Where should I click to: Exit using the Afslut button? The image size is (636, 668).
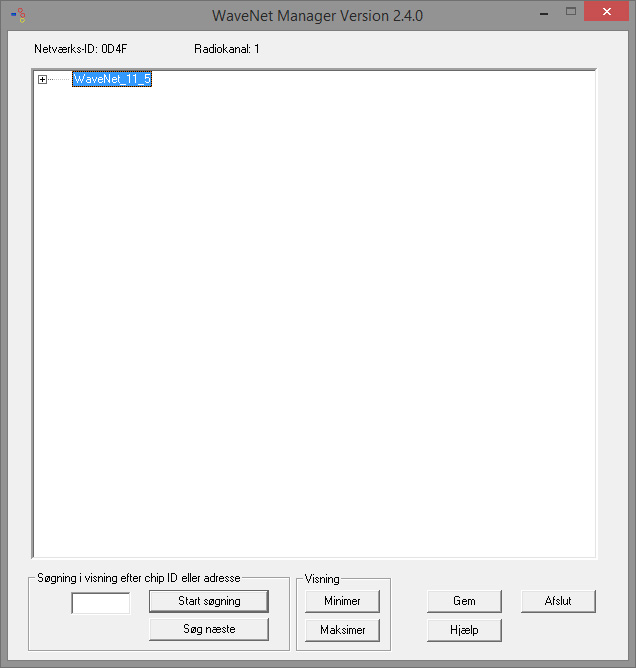(x=558, y=601)
